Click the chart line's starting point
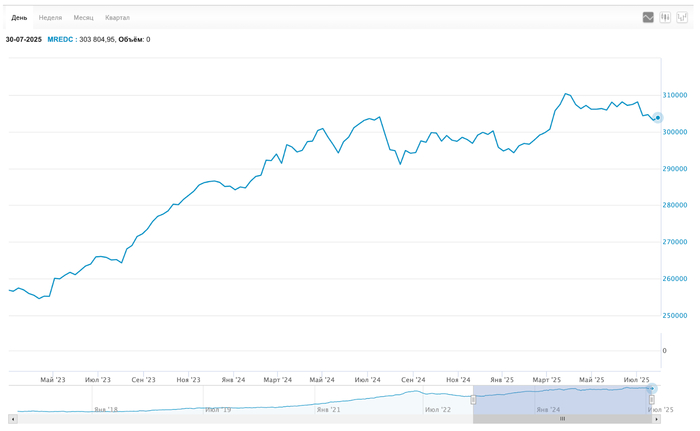The height and width of the screenshot is (431, 700). pyautogui.click(x=9, y=290)
